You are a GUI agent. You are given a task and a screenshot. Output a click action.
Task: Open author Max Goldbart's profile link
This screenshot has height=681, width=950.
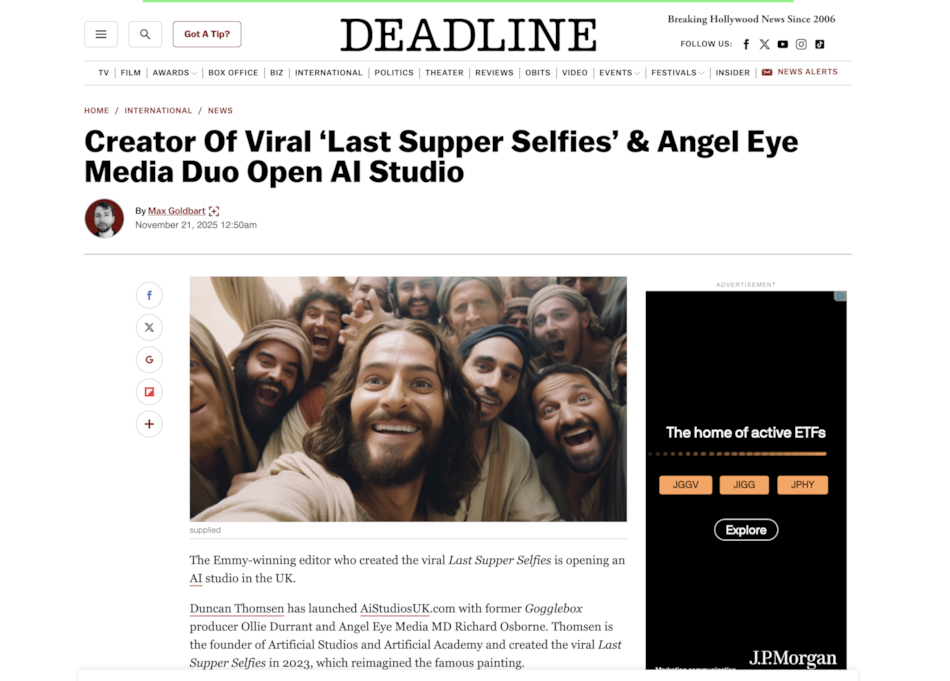tap(176, 211)
